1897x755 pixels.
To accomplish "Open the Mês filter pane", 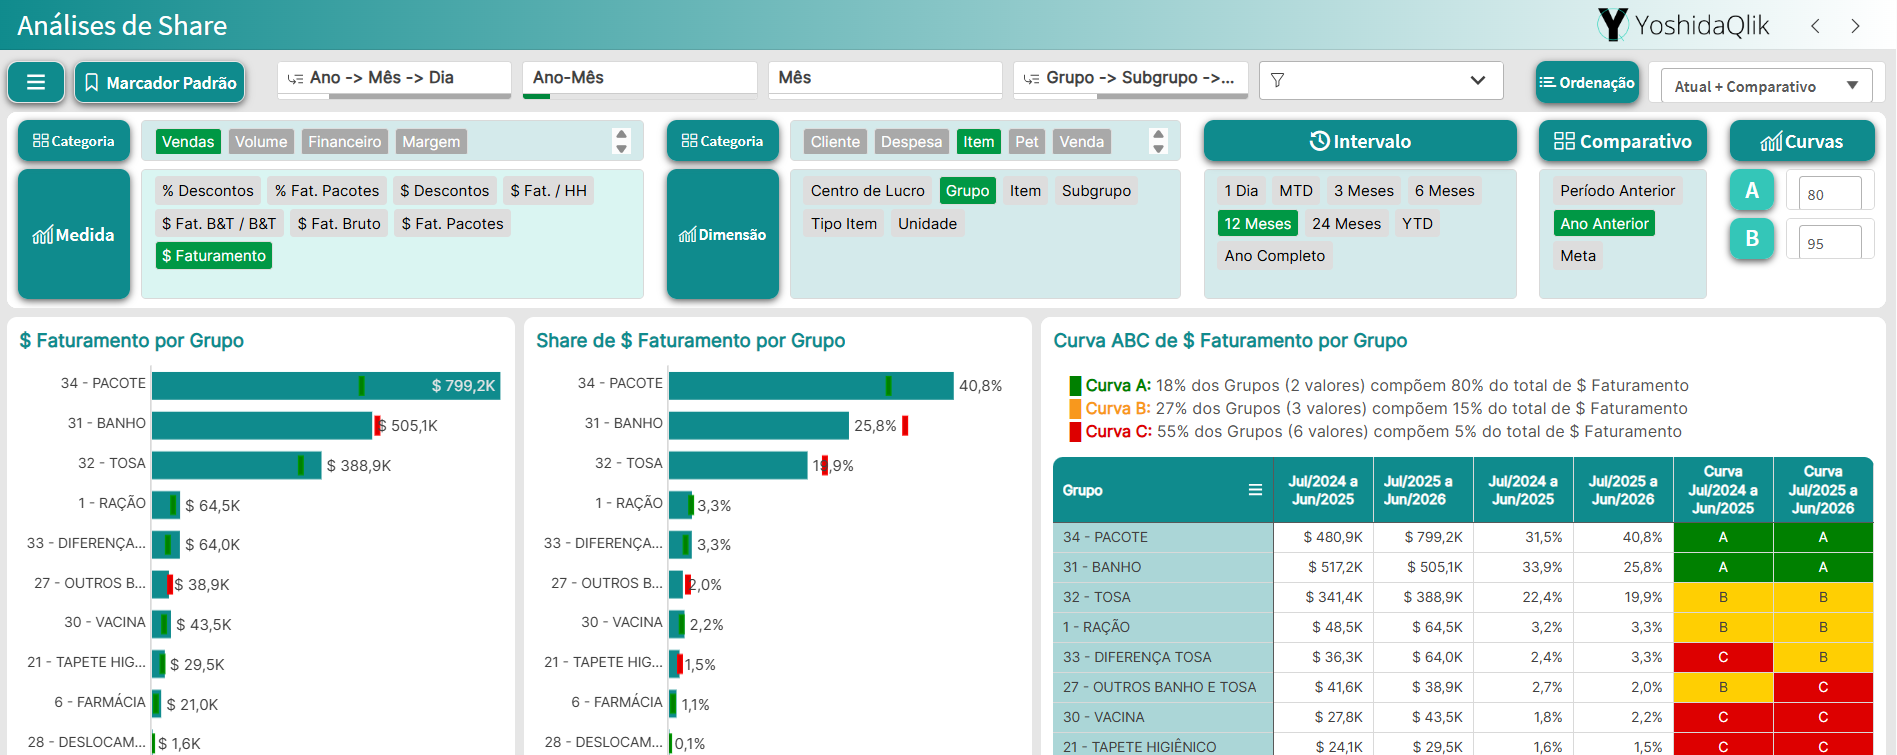I will [885, 79].
